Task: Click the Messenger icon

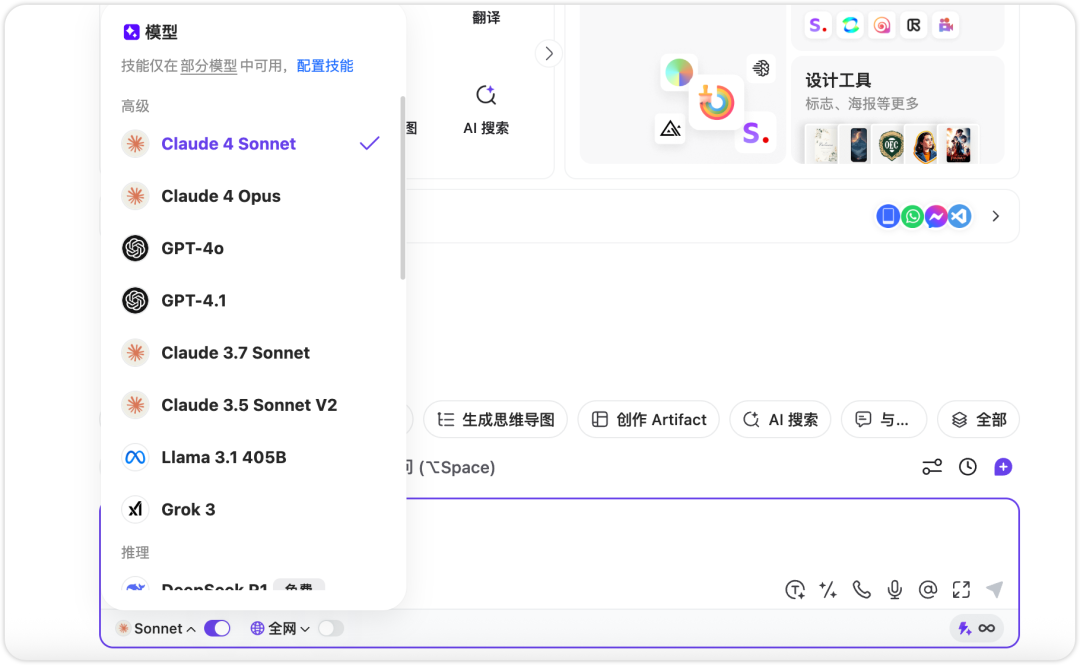Action: (x=935, y=216)
